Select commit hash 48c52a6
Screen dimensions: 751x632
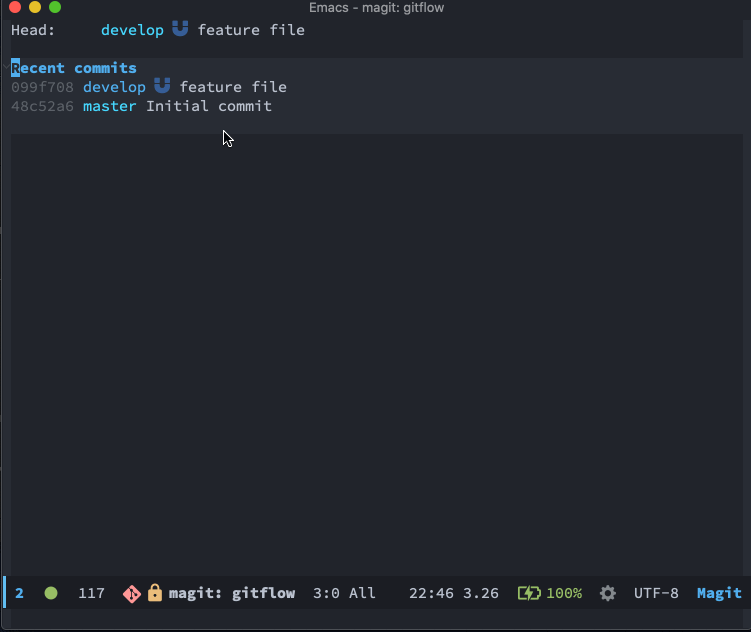pyautogui.click(x=42, y=106)
